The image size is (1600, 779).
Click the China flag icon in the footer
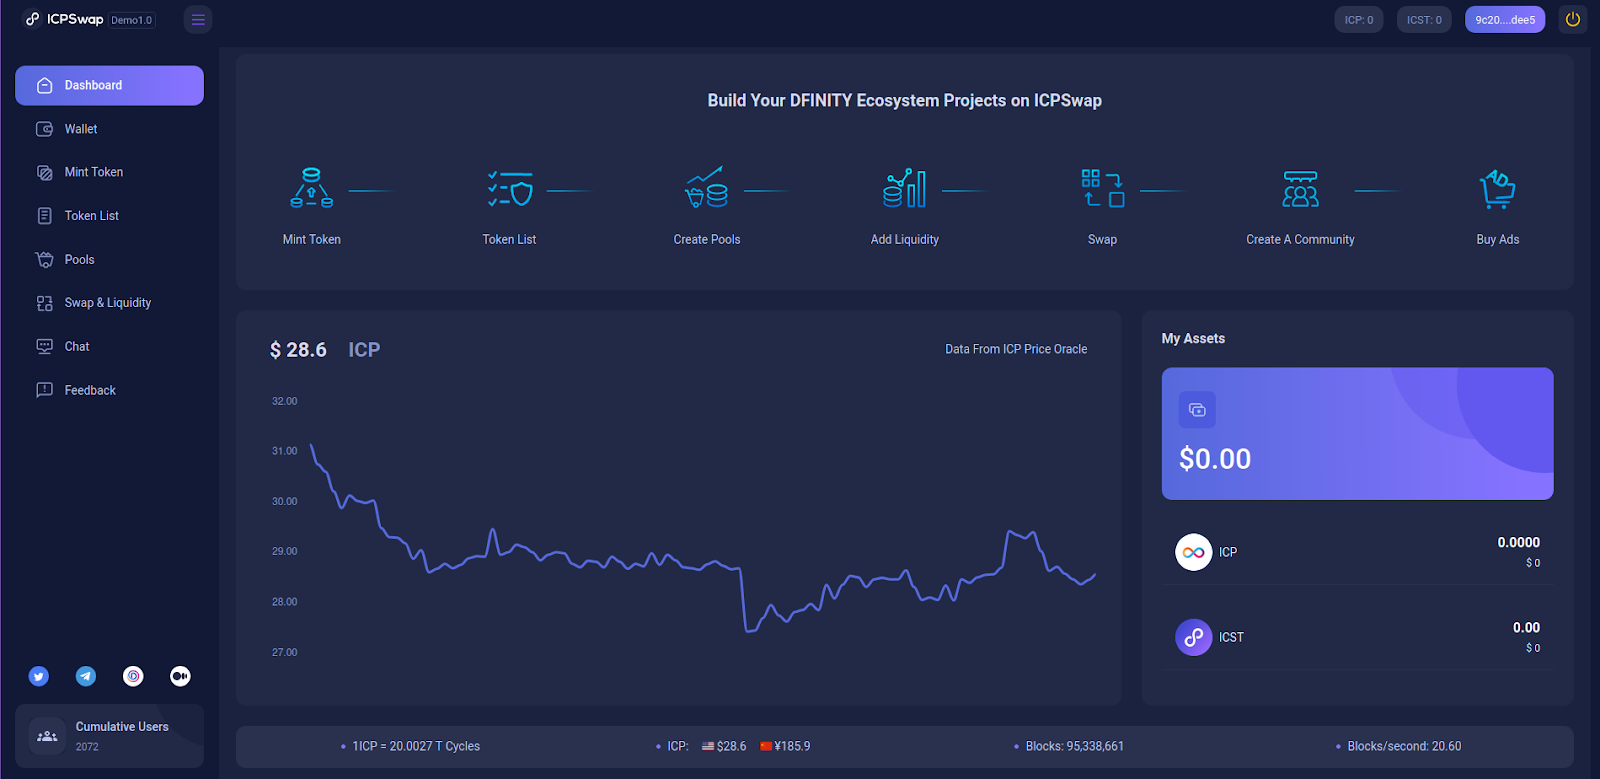766,747
